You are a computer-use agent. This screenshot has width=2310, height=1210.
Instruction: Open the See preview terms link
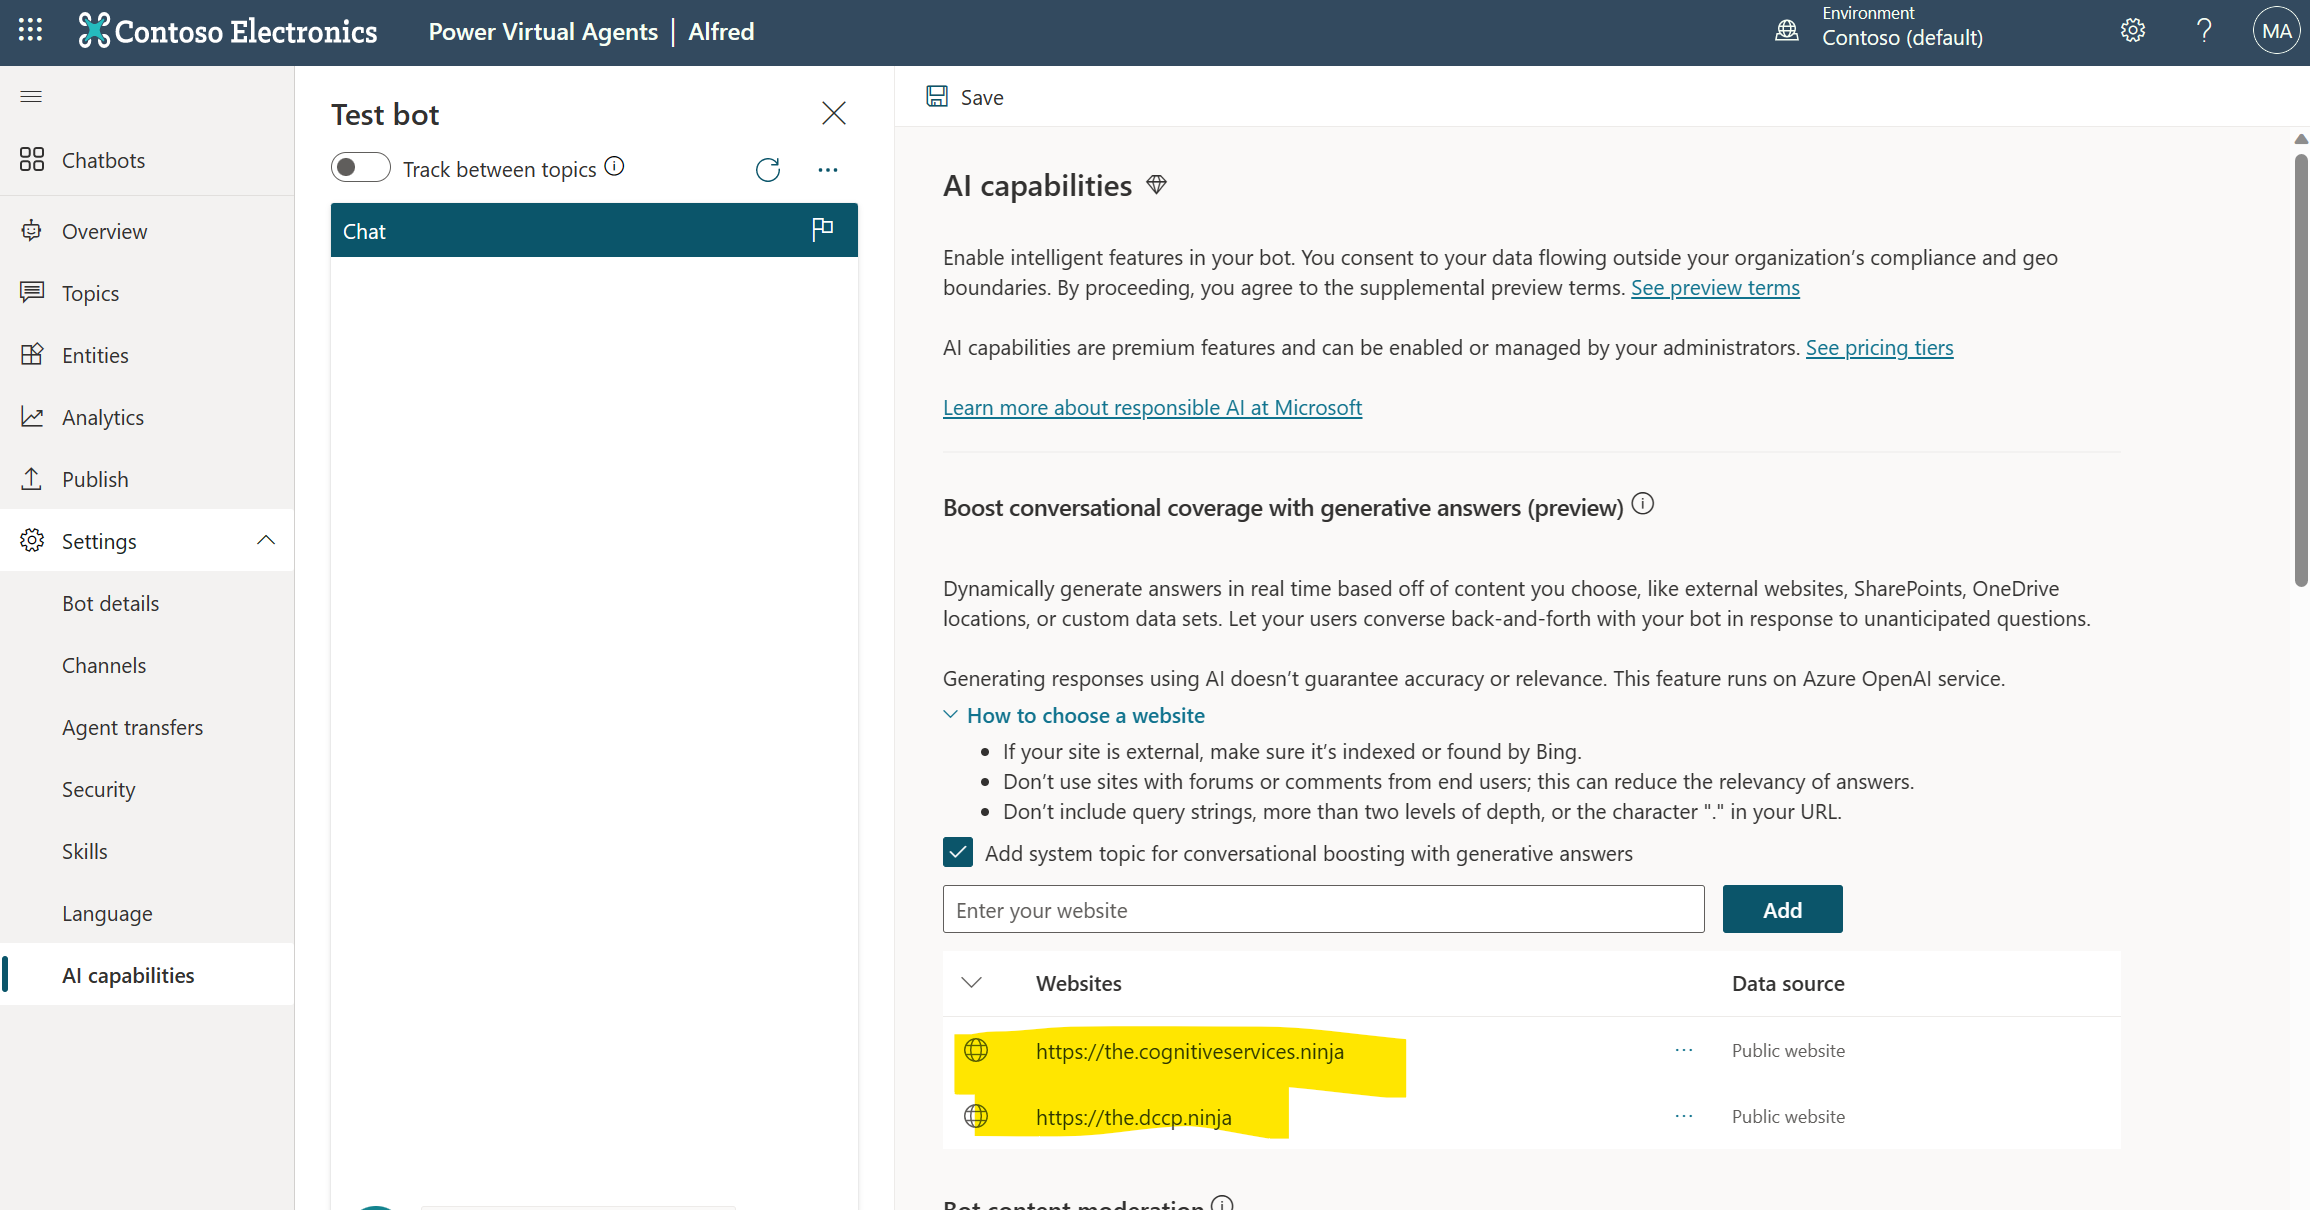1715,288
